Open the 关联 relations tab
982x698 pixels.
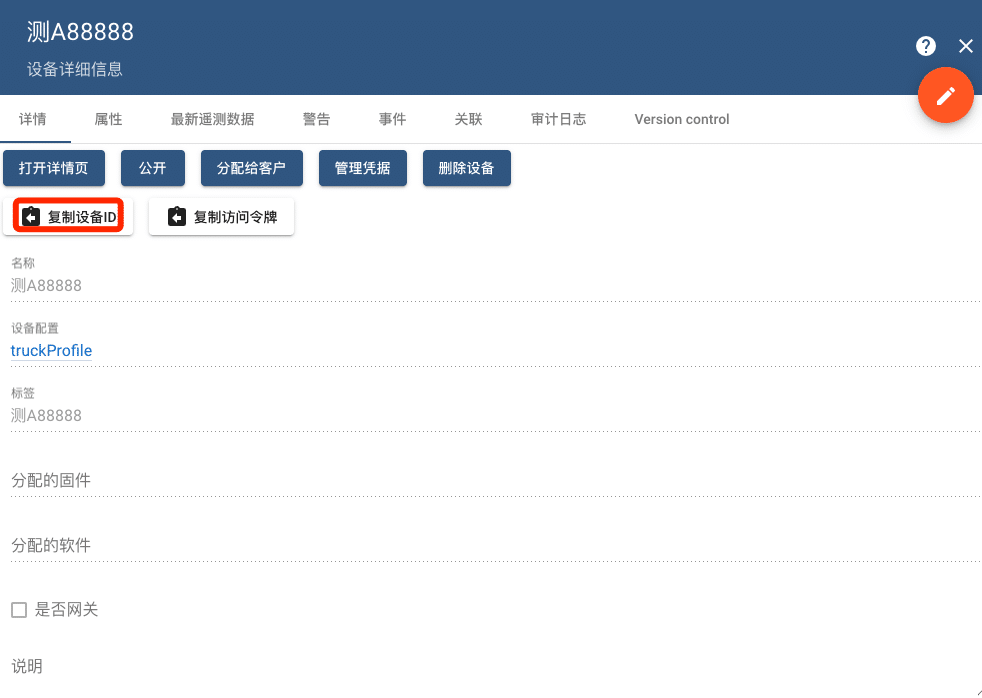pos(466,118)
